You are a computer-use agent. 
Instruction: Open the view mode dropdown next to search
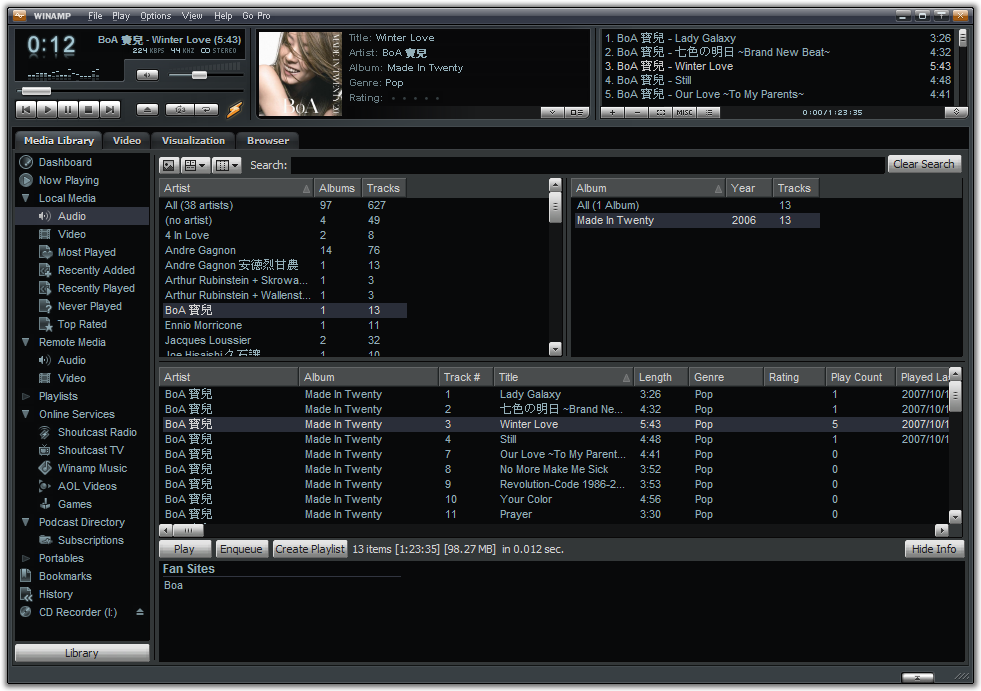195,165
